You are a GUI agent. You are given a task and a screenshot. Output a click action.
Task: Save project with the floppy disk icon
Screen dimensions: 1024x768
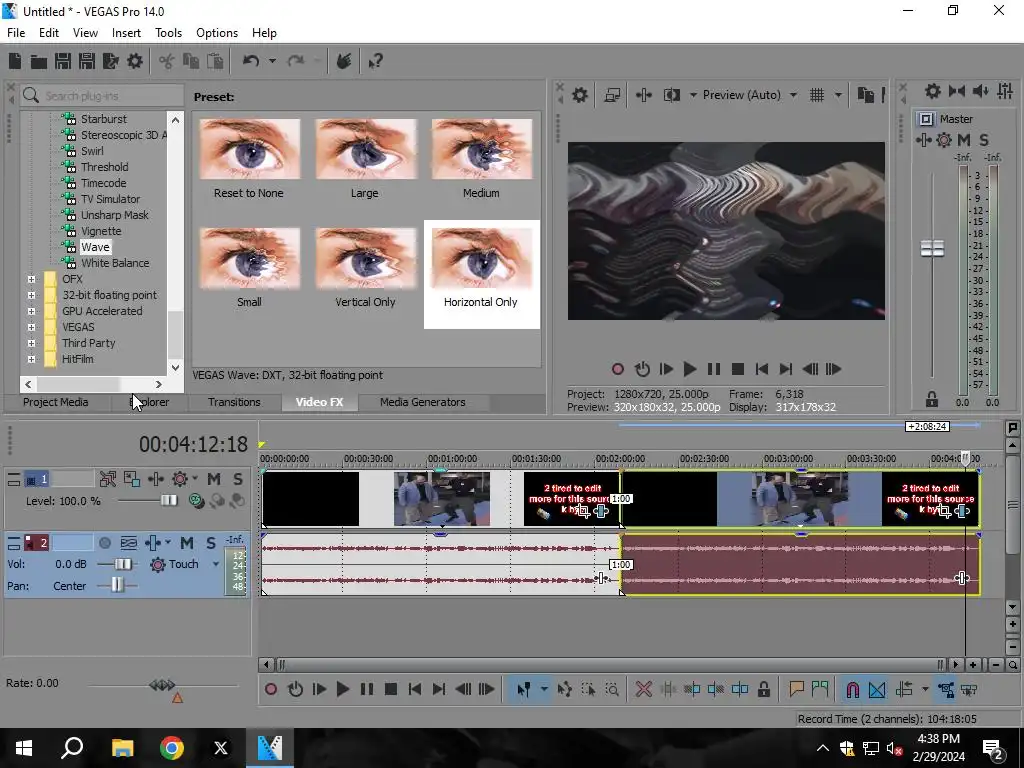pyautogui.click(x=63, y=61)
